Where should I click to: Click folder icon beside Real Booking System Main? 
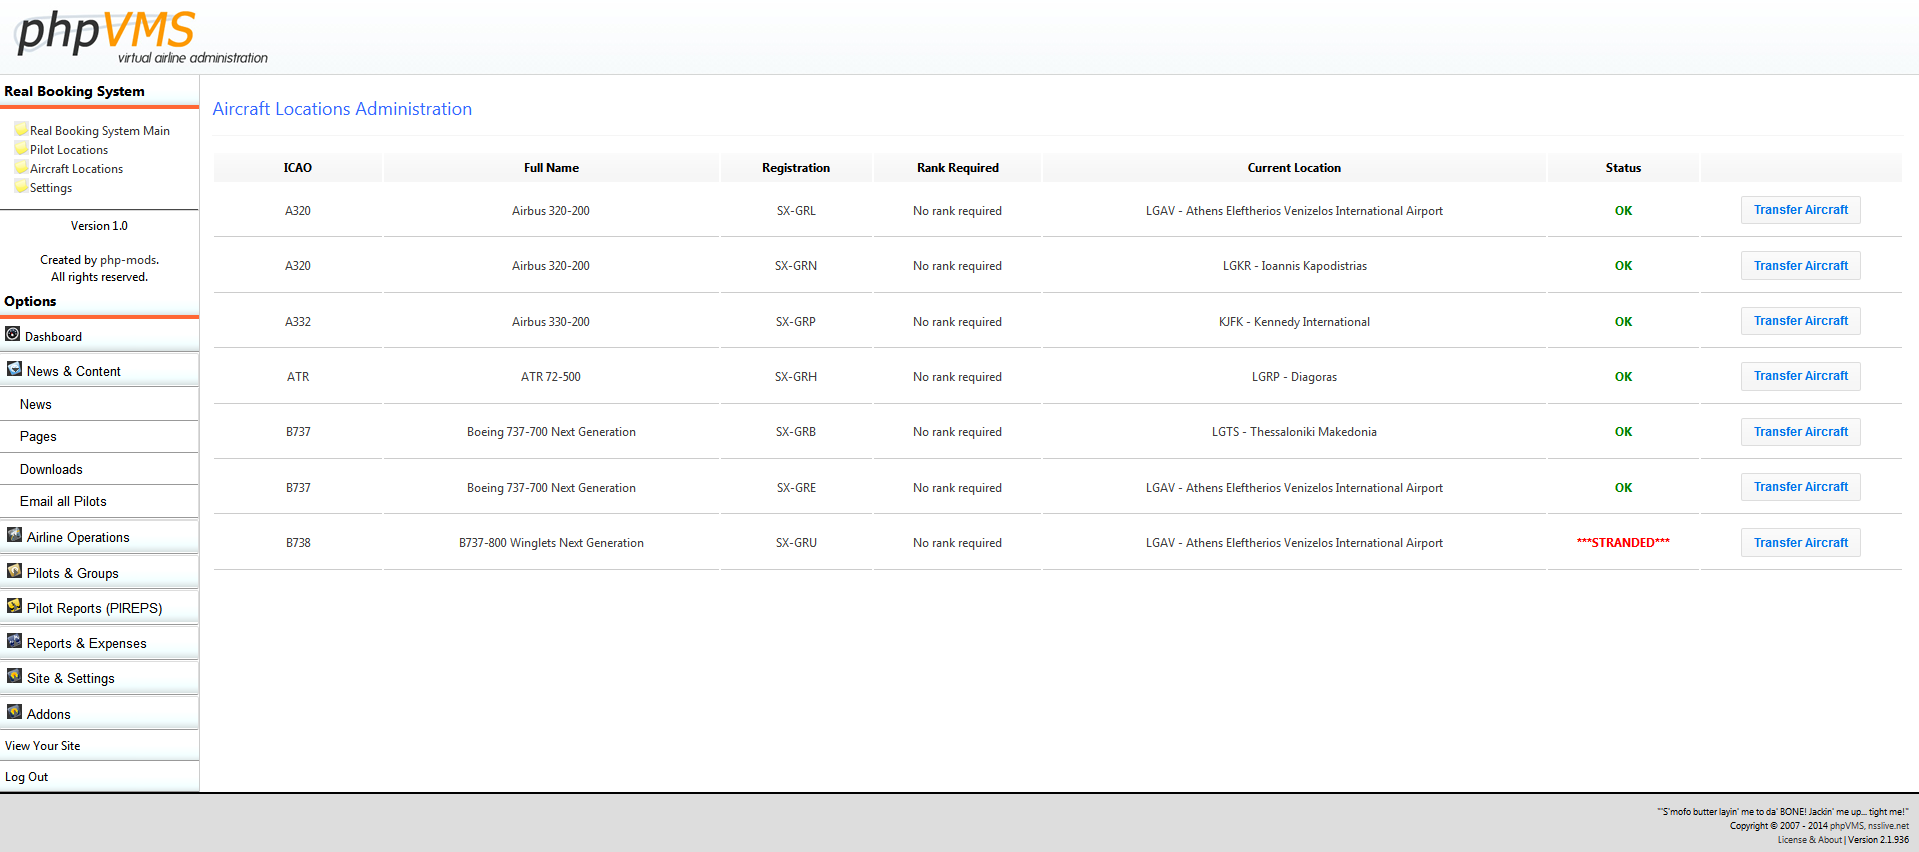21,129
